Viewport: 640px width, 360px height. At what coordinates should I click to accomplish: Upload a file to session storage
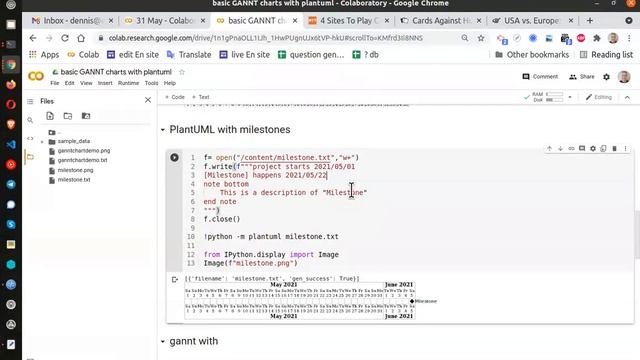point(50,116)
